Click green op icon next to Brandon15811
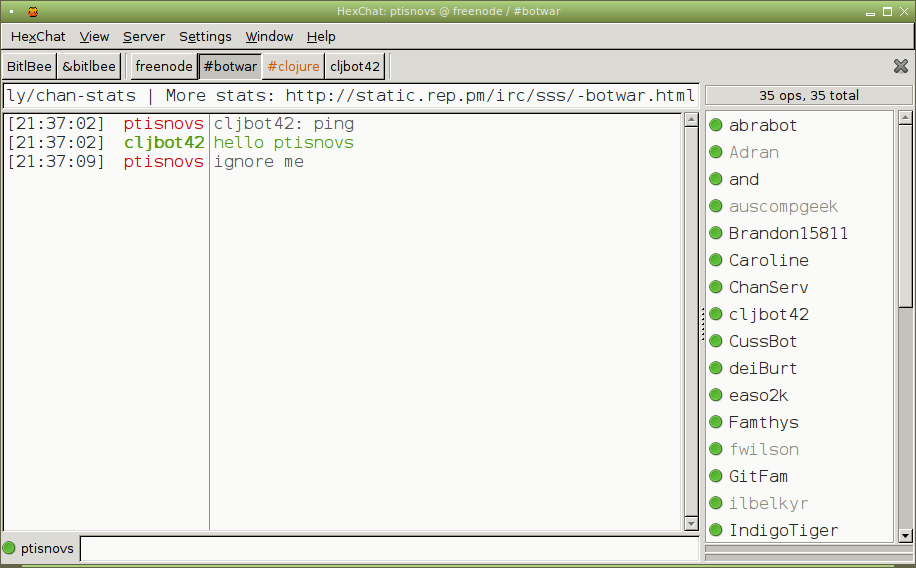The width and height of the screenshot is (916, 568). (716, 233)
